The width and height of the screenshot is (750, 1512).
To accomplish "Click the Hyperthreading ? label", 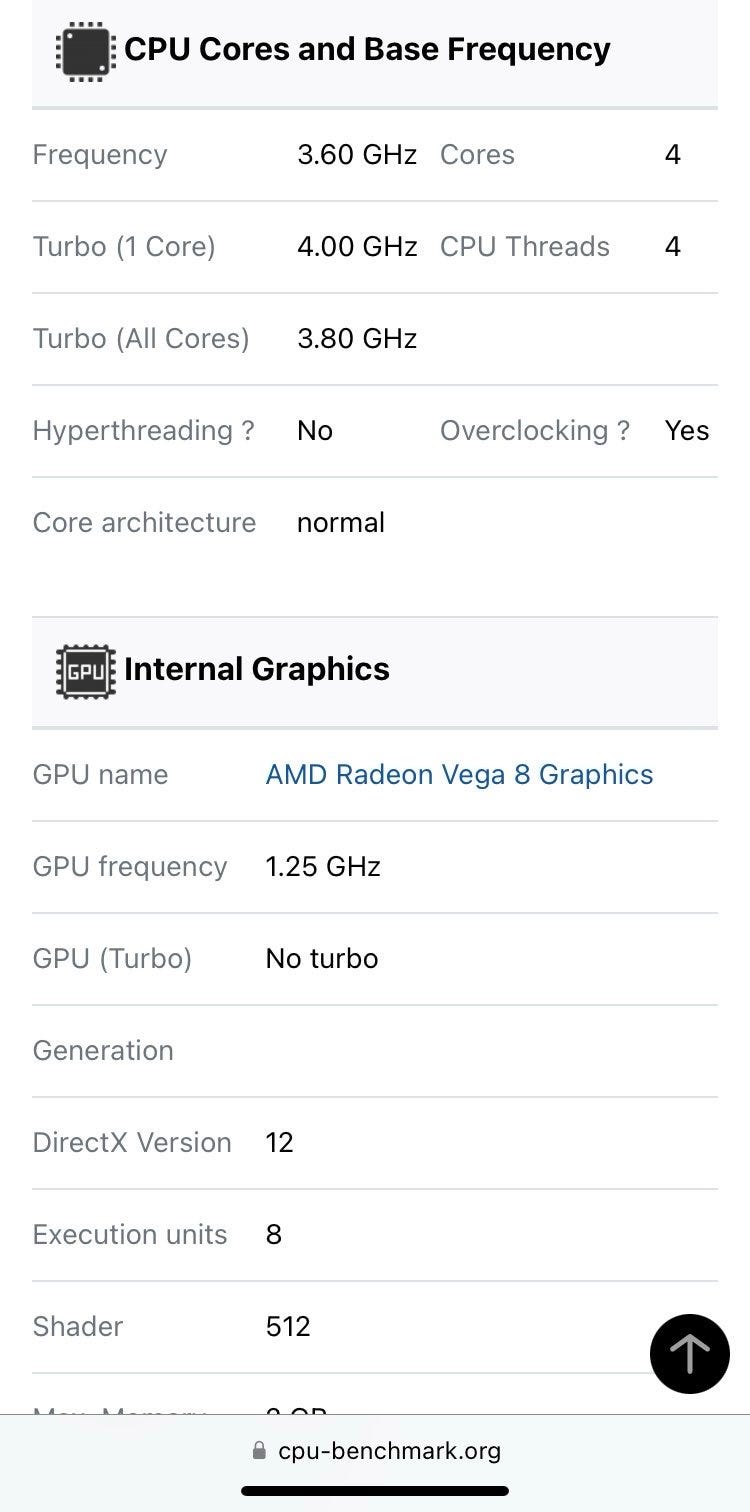I will pos(143,431).
